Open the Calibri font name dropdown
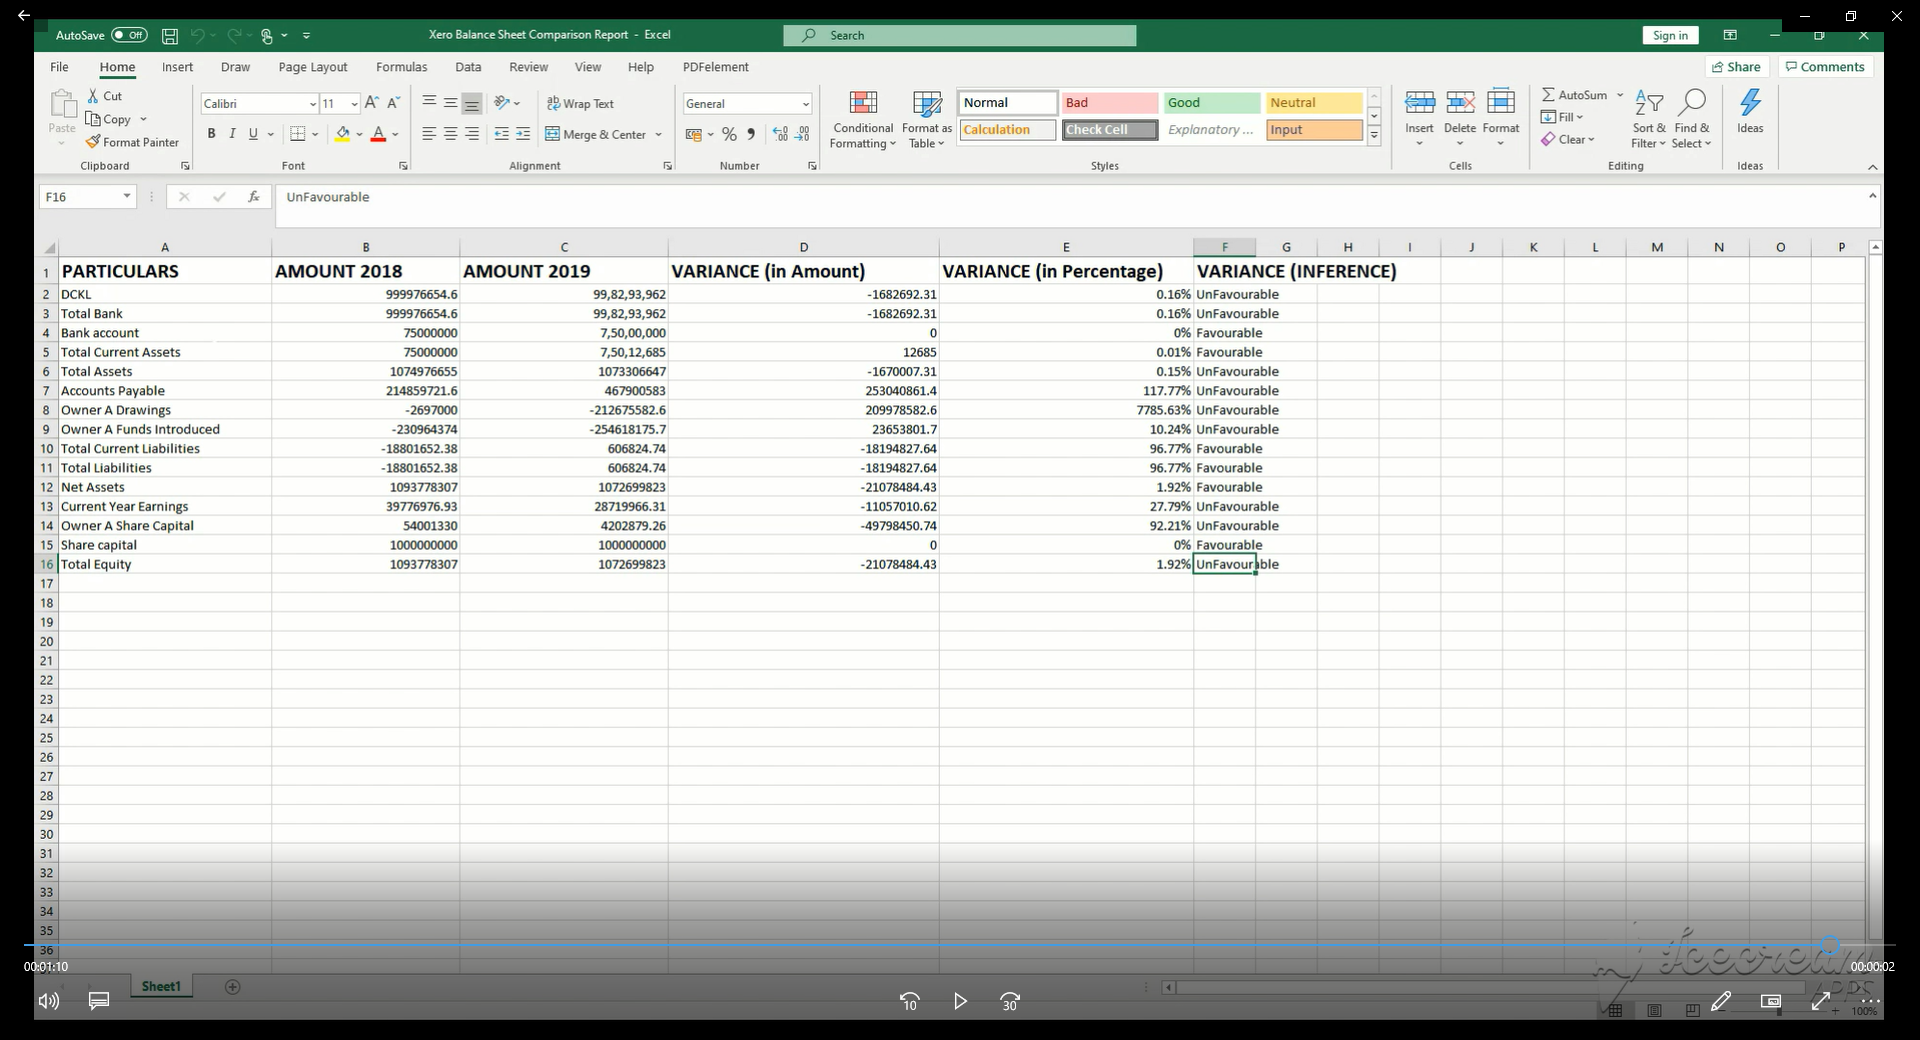Image resolution: width=1920 pixels, height=1040 pixels. click(312, 104)
